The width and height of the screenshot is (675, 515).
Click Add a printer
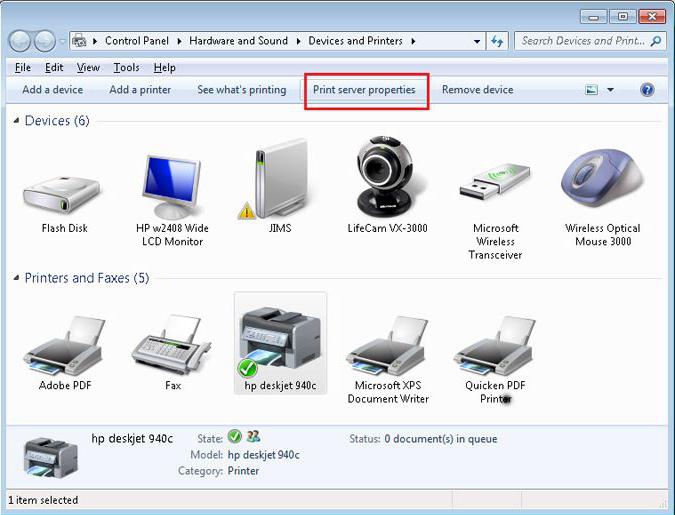(x=140, y=90)
